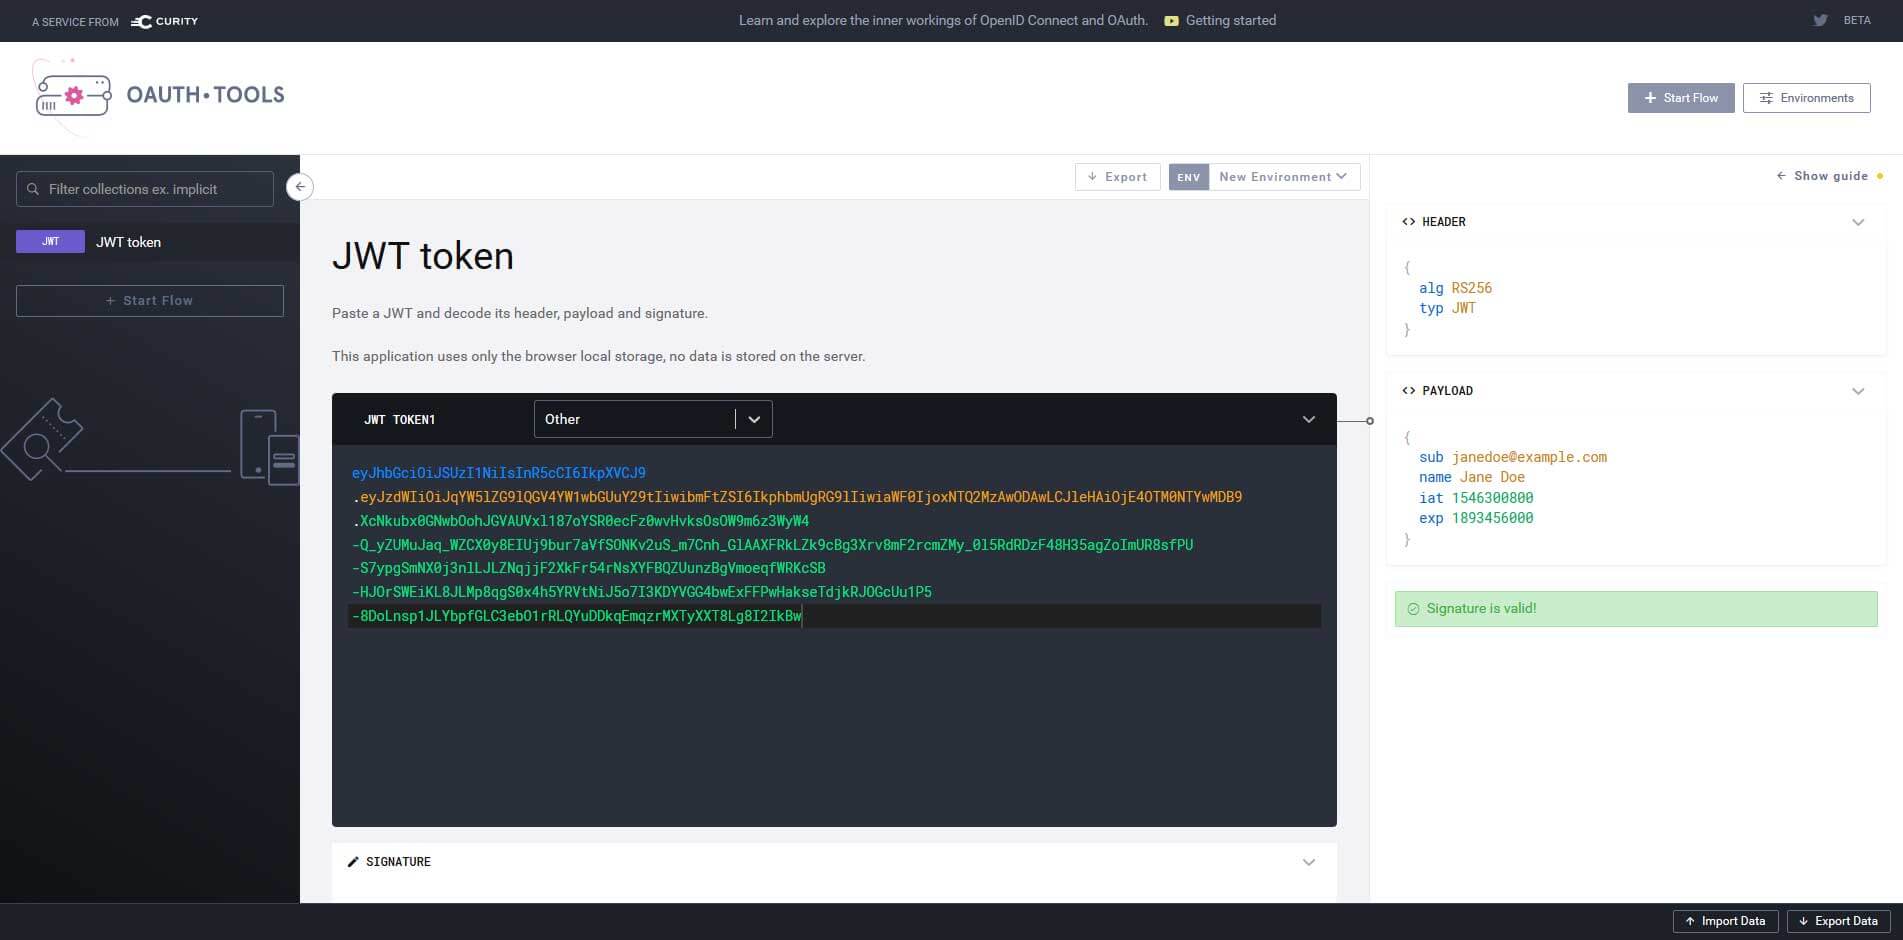Open the New Environment dropdown
This screenshot has width=1903, height=940.
(1283, 177)
